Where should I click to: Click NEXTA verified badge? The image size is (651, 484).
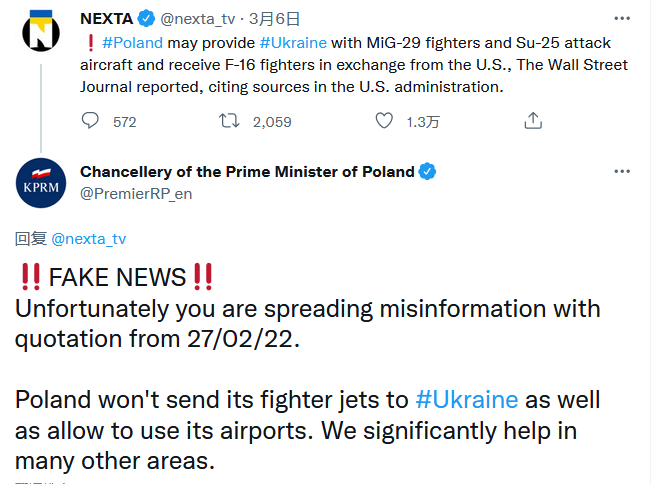coord(146,19)
